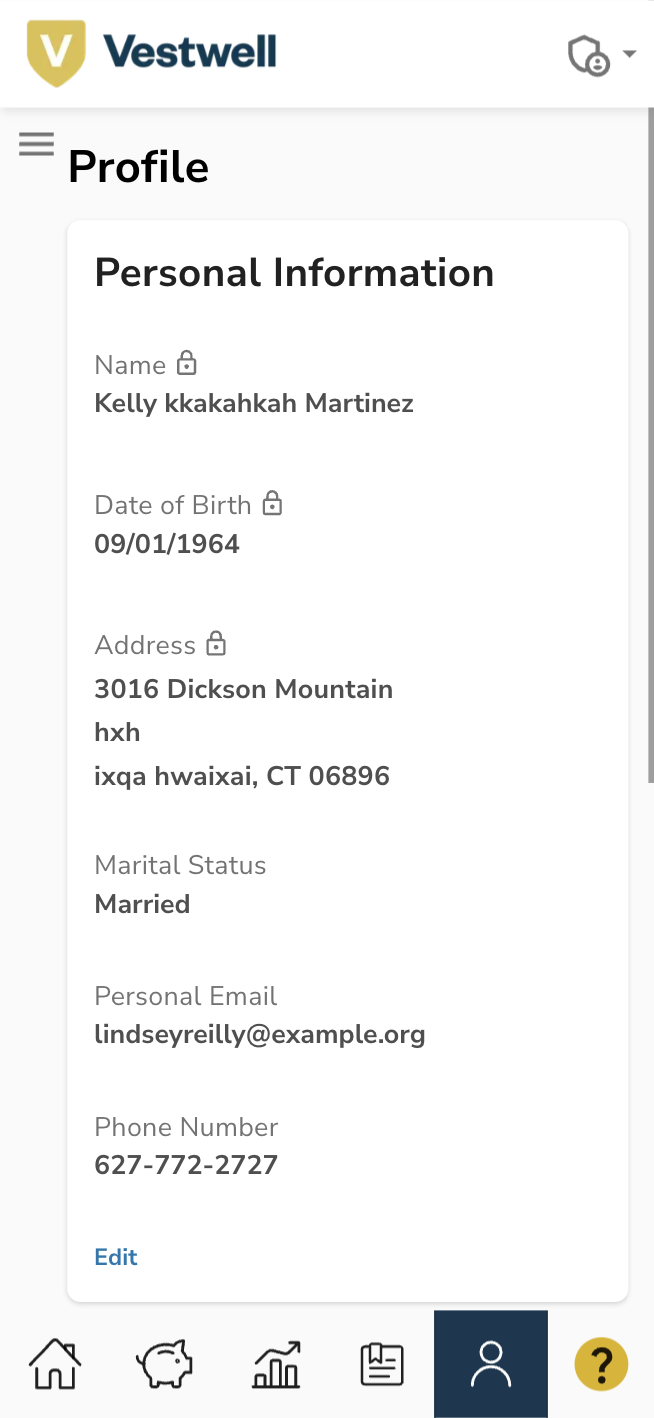Viewport: 654px width, 1418px height.
Task: Expand the account dropdown arrow
Action: (629, 54)
